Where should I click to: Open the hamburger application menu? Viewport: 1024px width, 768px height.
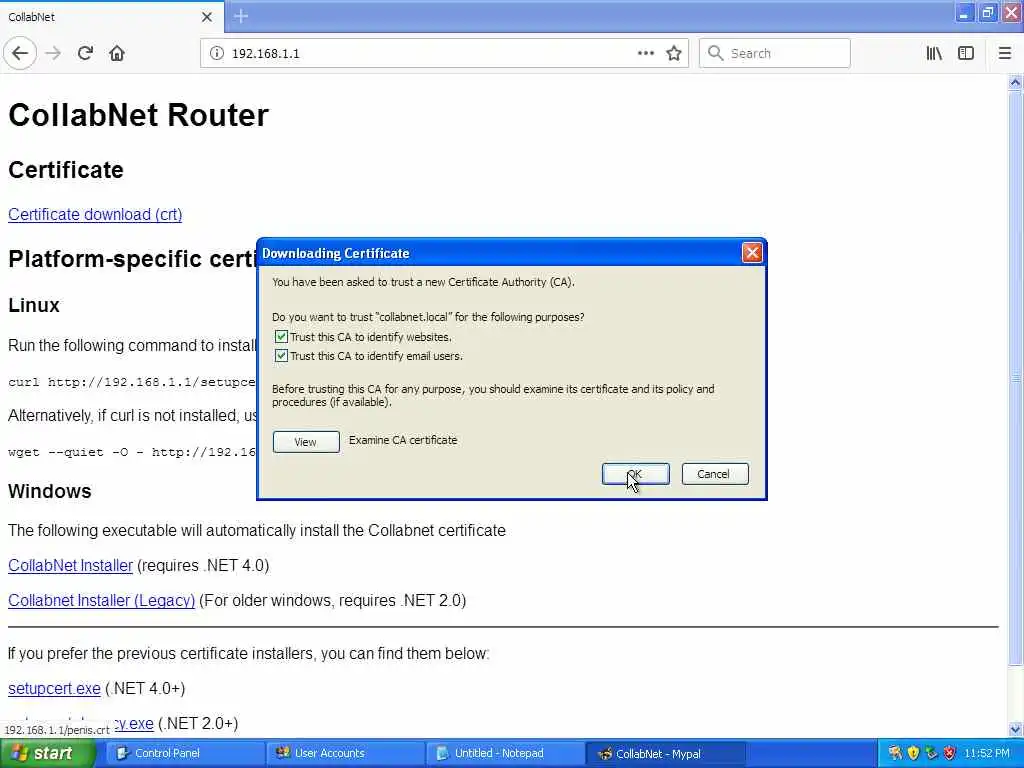[x=1005, y=54]
